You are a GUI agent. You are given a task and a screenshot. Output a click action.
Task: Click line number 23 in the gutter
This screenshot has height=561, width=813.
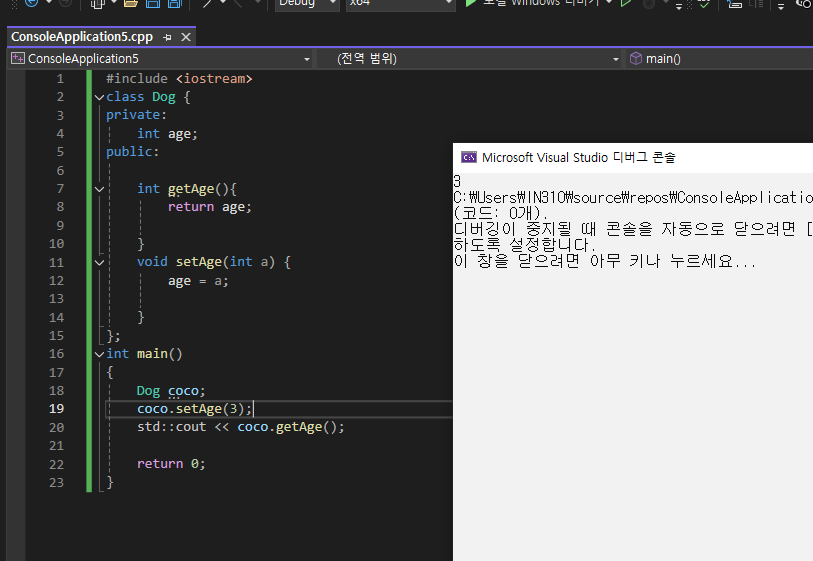tap(57, 483)
